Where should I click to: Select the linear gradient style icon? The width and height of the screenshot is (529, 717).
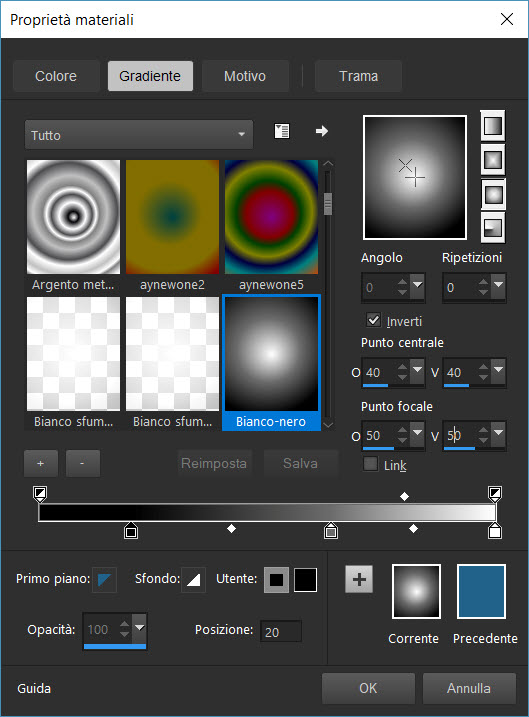tap(493, 126)
